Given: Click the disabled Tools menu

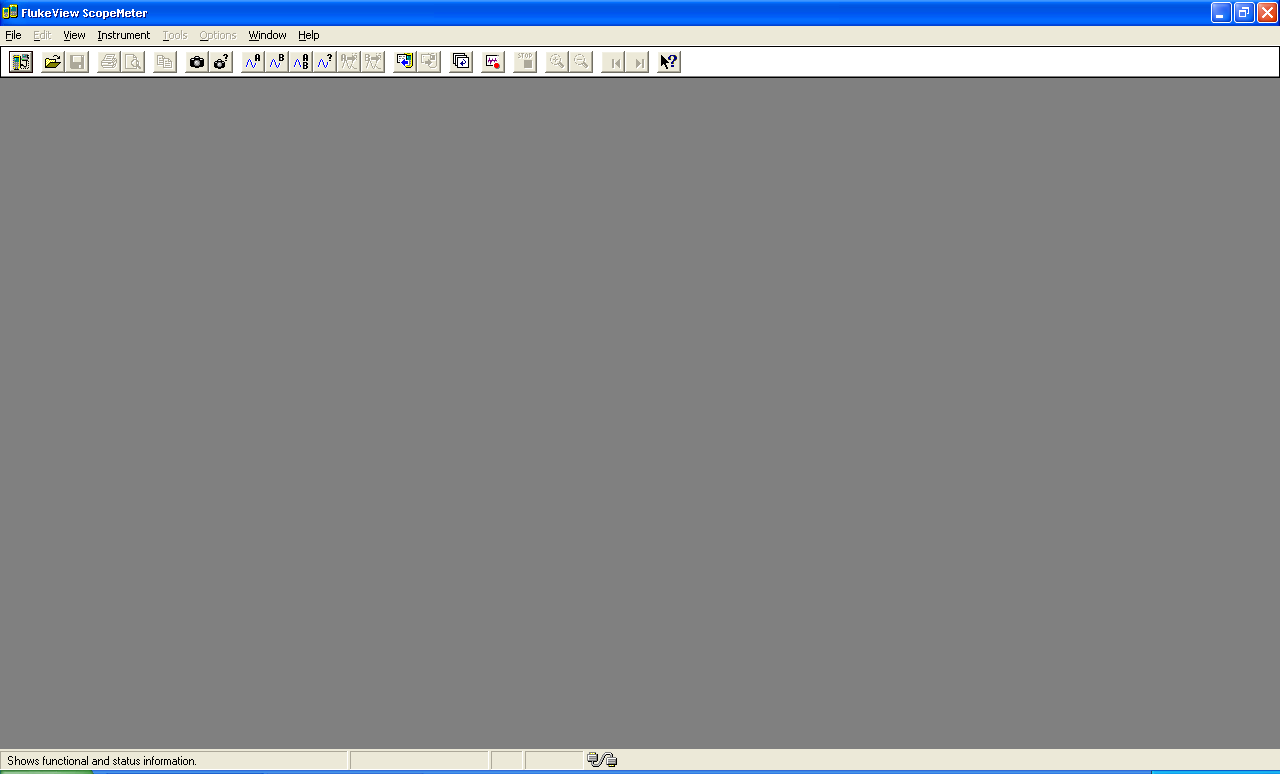Looking at the screenshot, I should click(175, 35).
